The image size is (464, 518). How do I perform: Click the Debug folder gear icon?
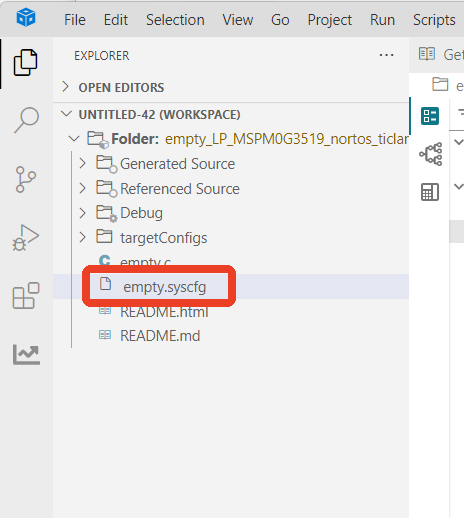106,213
